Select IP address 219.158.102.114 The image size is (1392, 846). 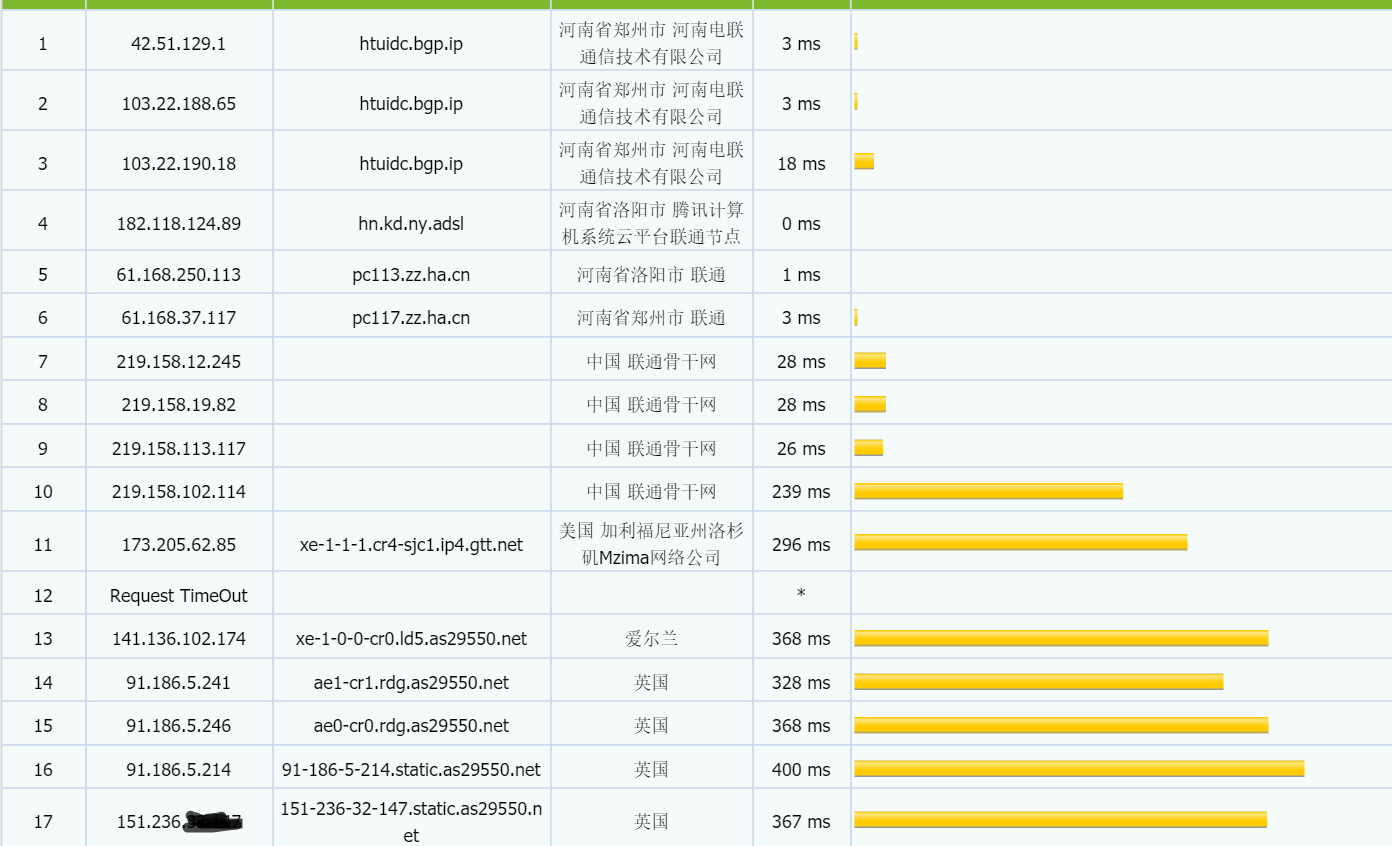178,492
